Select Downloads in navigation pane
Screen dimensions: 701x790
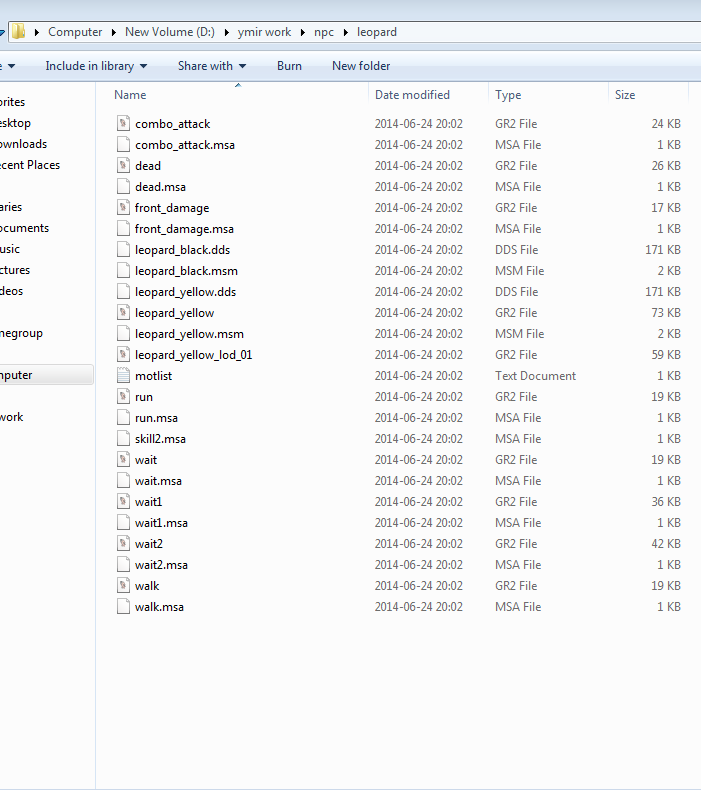[23, 144]
